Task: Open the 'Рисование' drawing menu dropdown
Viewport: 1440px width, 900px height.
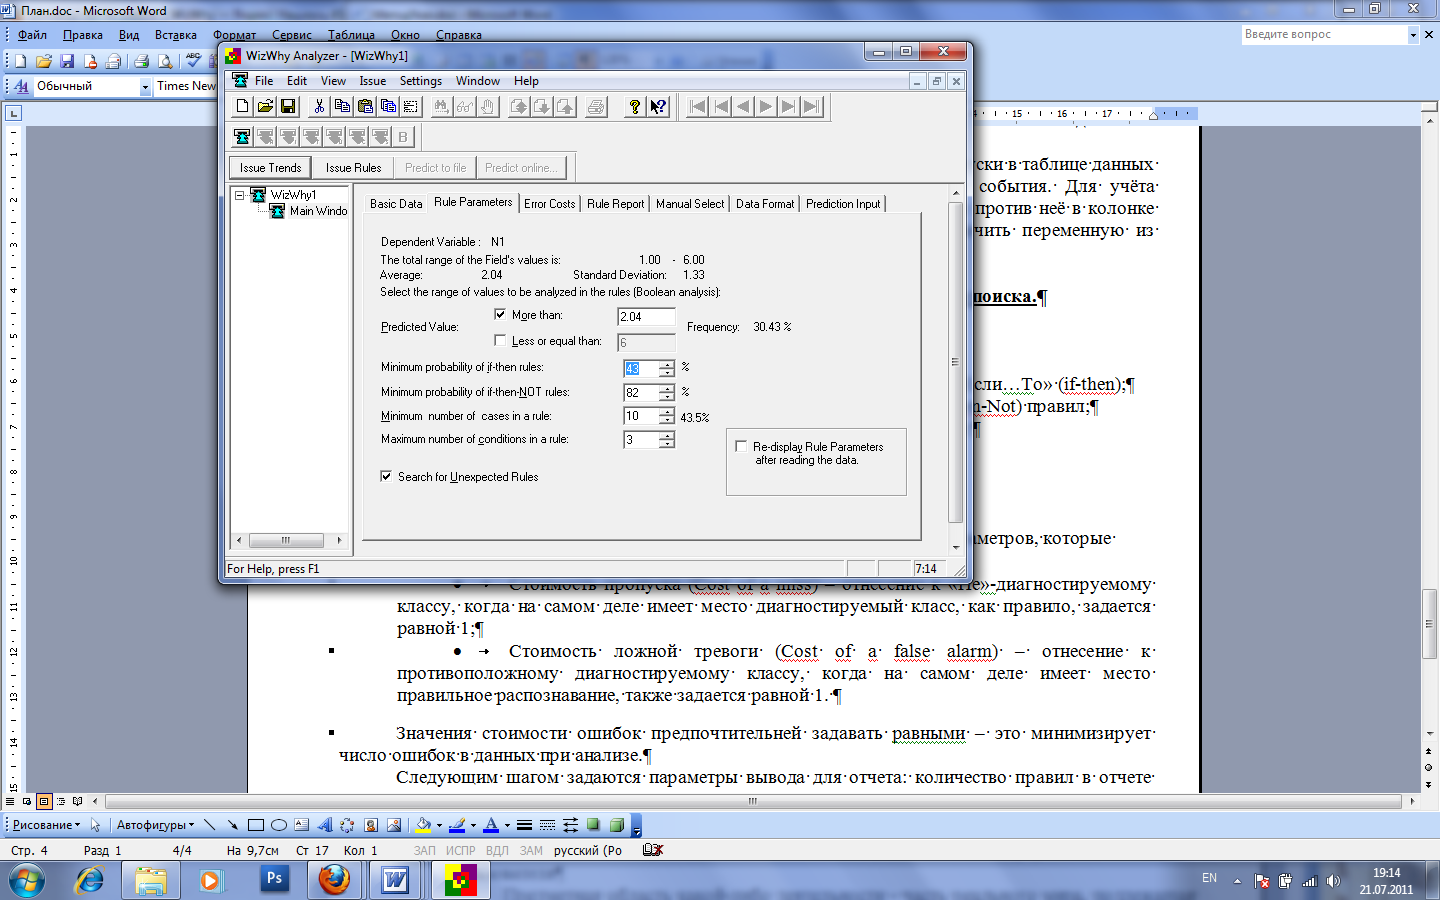Action: 46,825
